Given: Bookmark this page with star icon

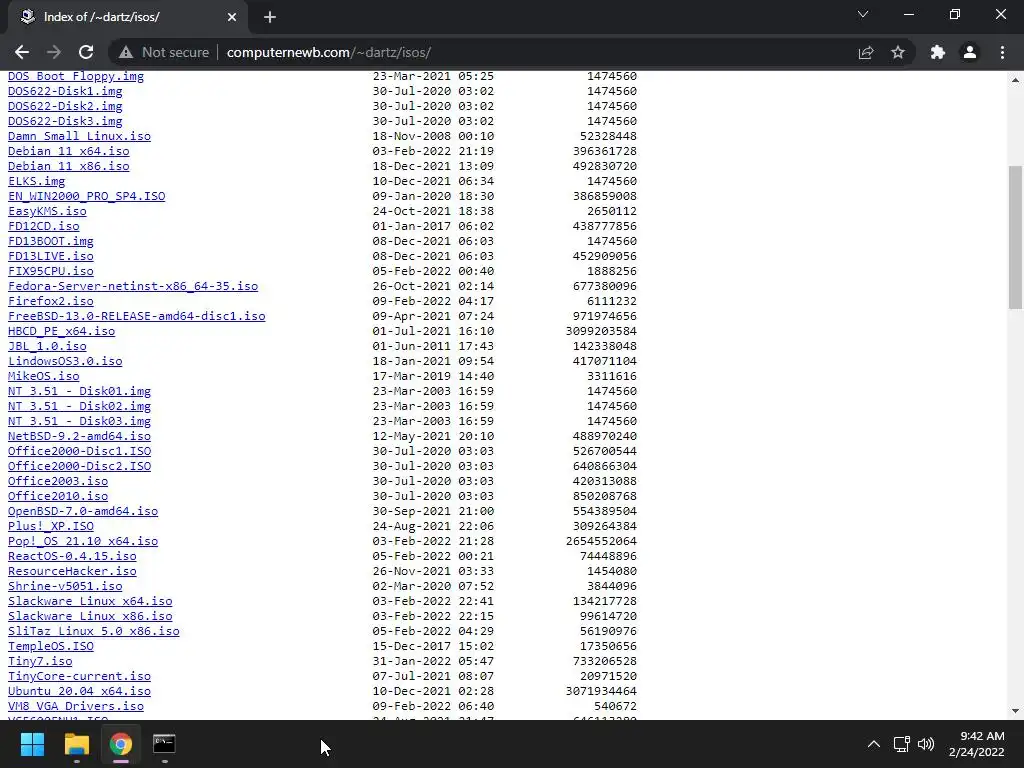Looking at the screenshot, I should [x=898, y=52].
